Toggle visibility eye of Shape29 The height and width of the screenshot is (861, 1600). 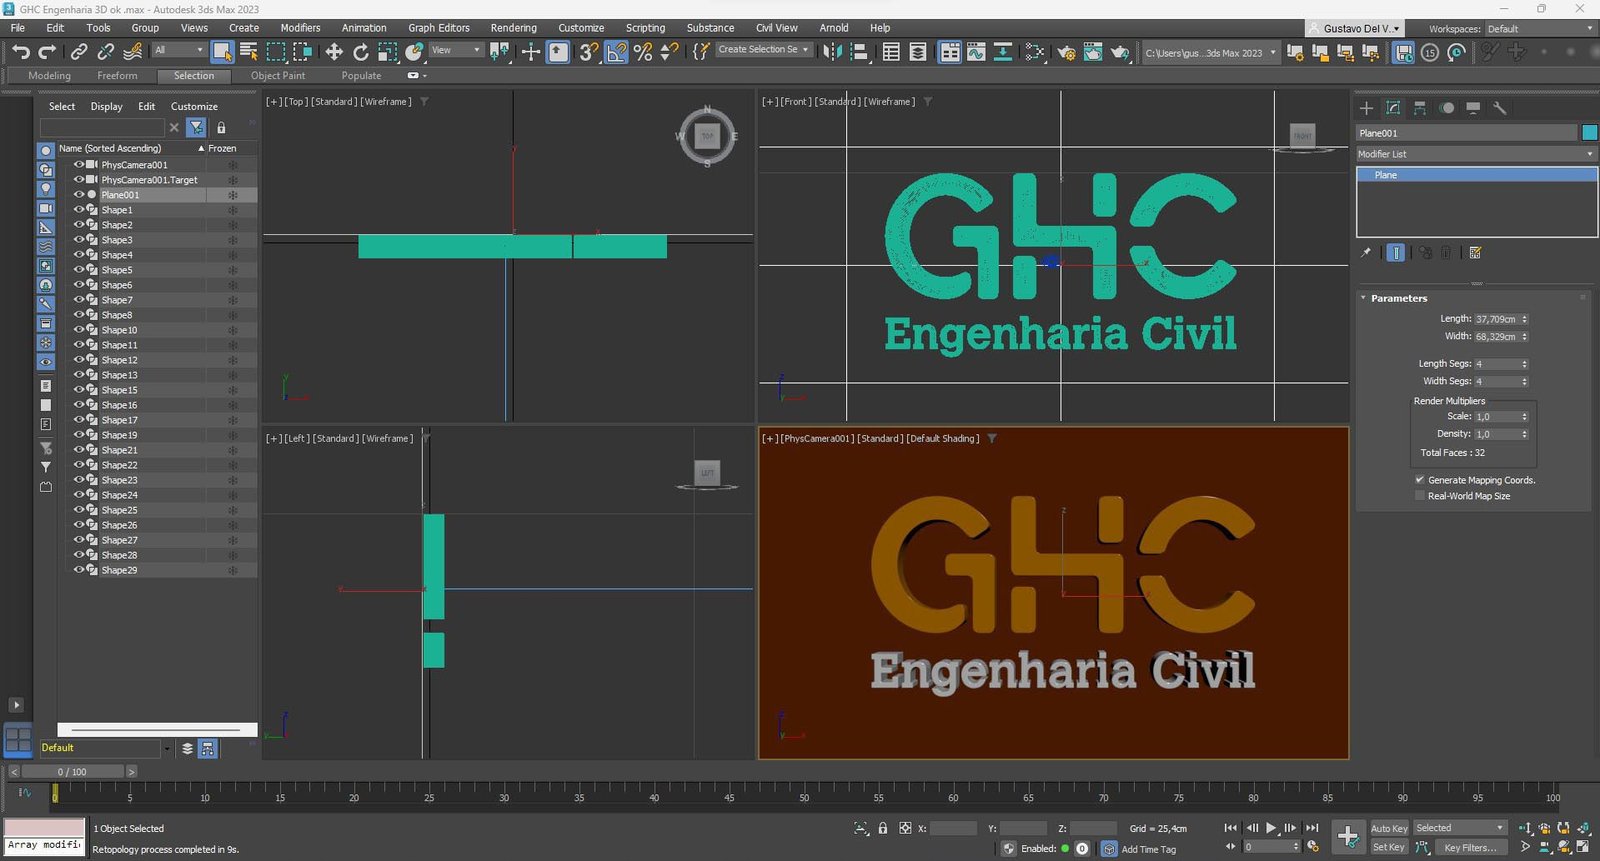79,570
